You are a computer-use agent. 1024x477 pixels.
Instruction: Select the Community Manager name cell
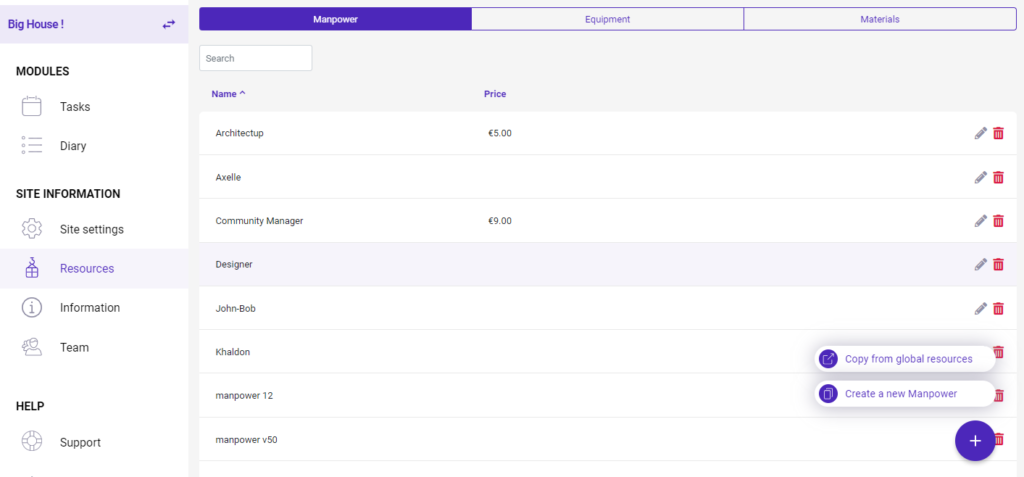point(259,221)
